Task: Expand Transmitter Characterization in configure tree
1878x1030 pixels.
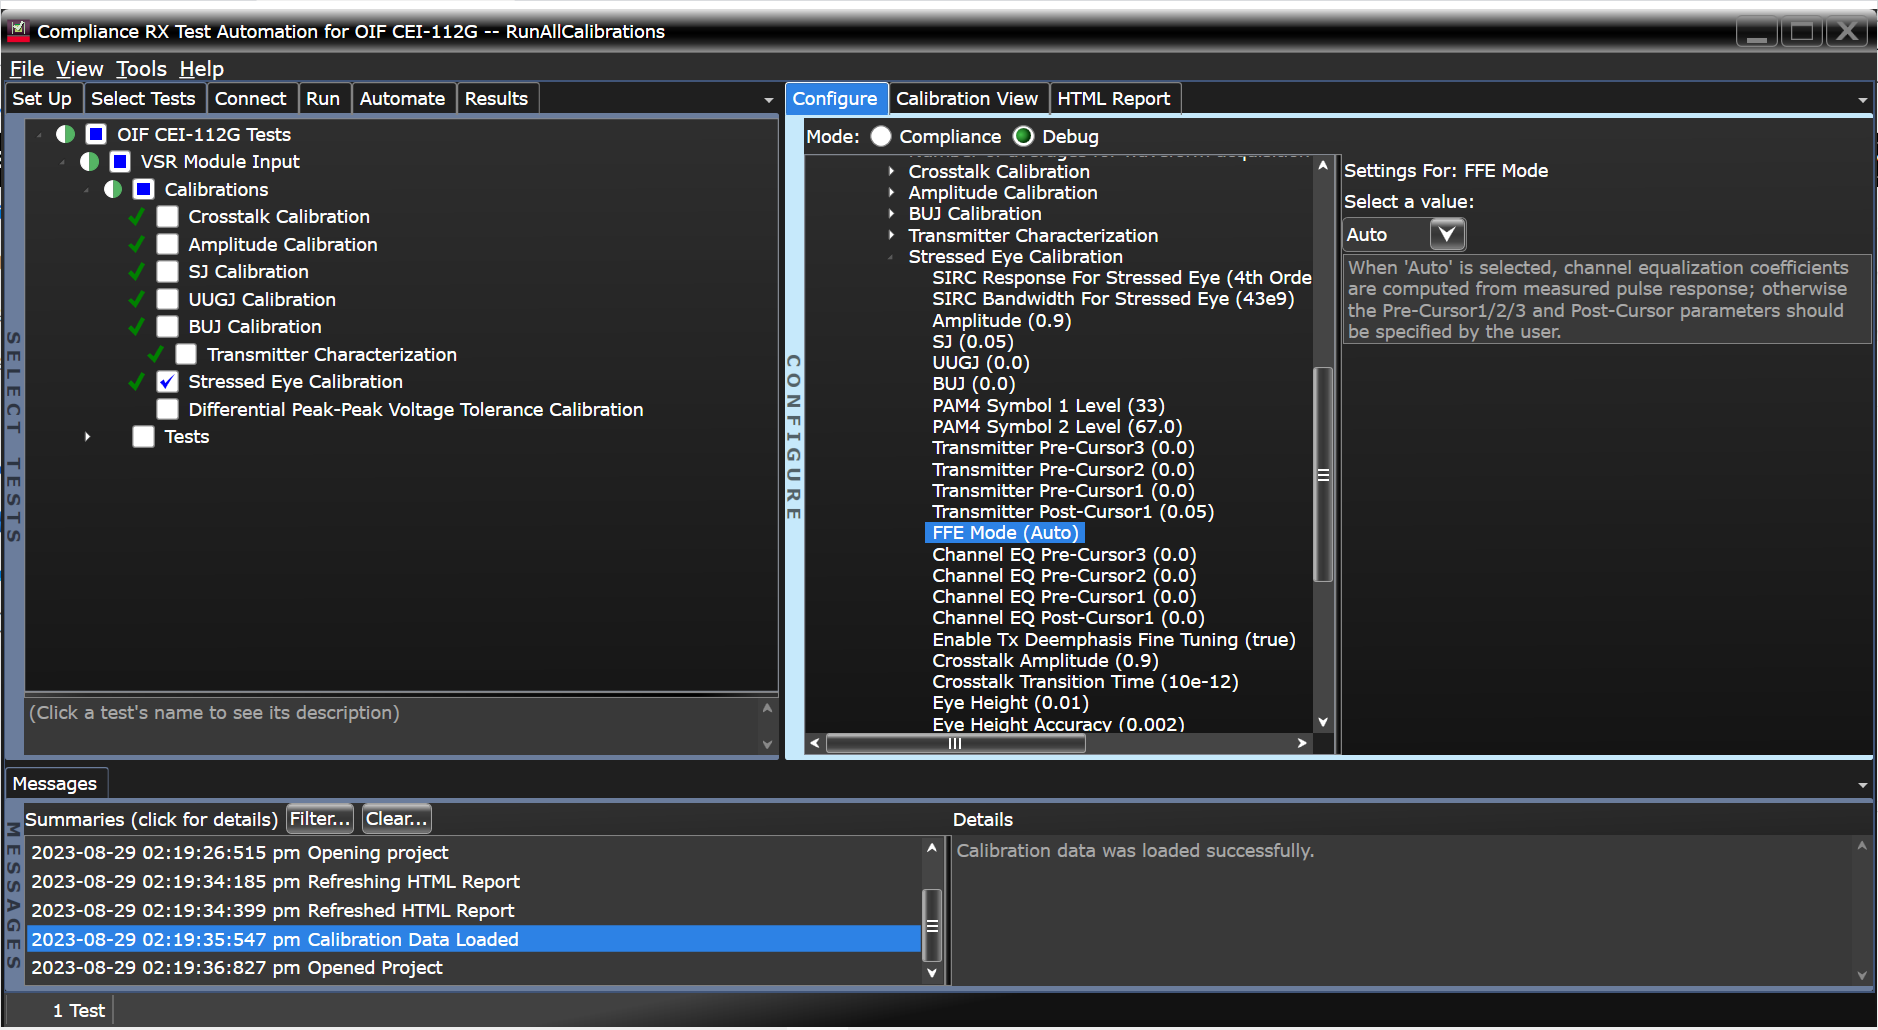Action: [891, 236]
